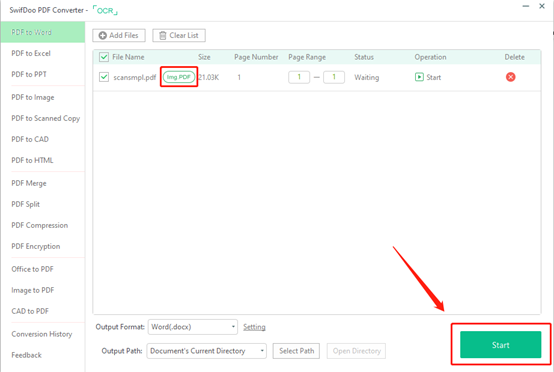This screenshot has height=372, width=554.
Task: Click the page range start field
Action: coord(299,77)
